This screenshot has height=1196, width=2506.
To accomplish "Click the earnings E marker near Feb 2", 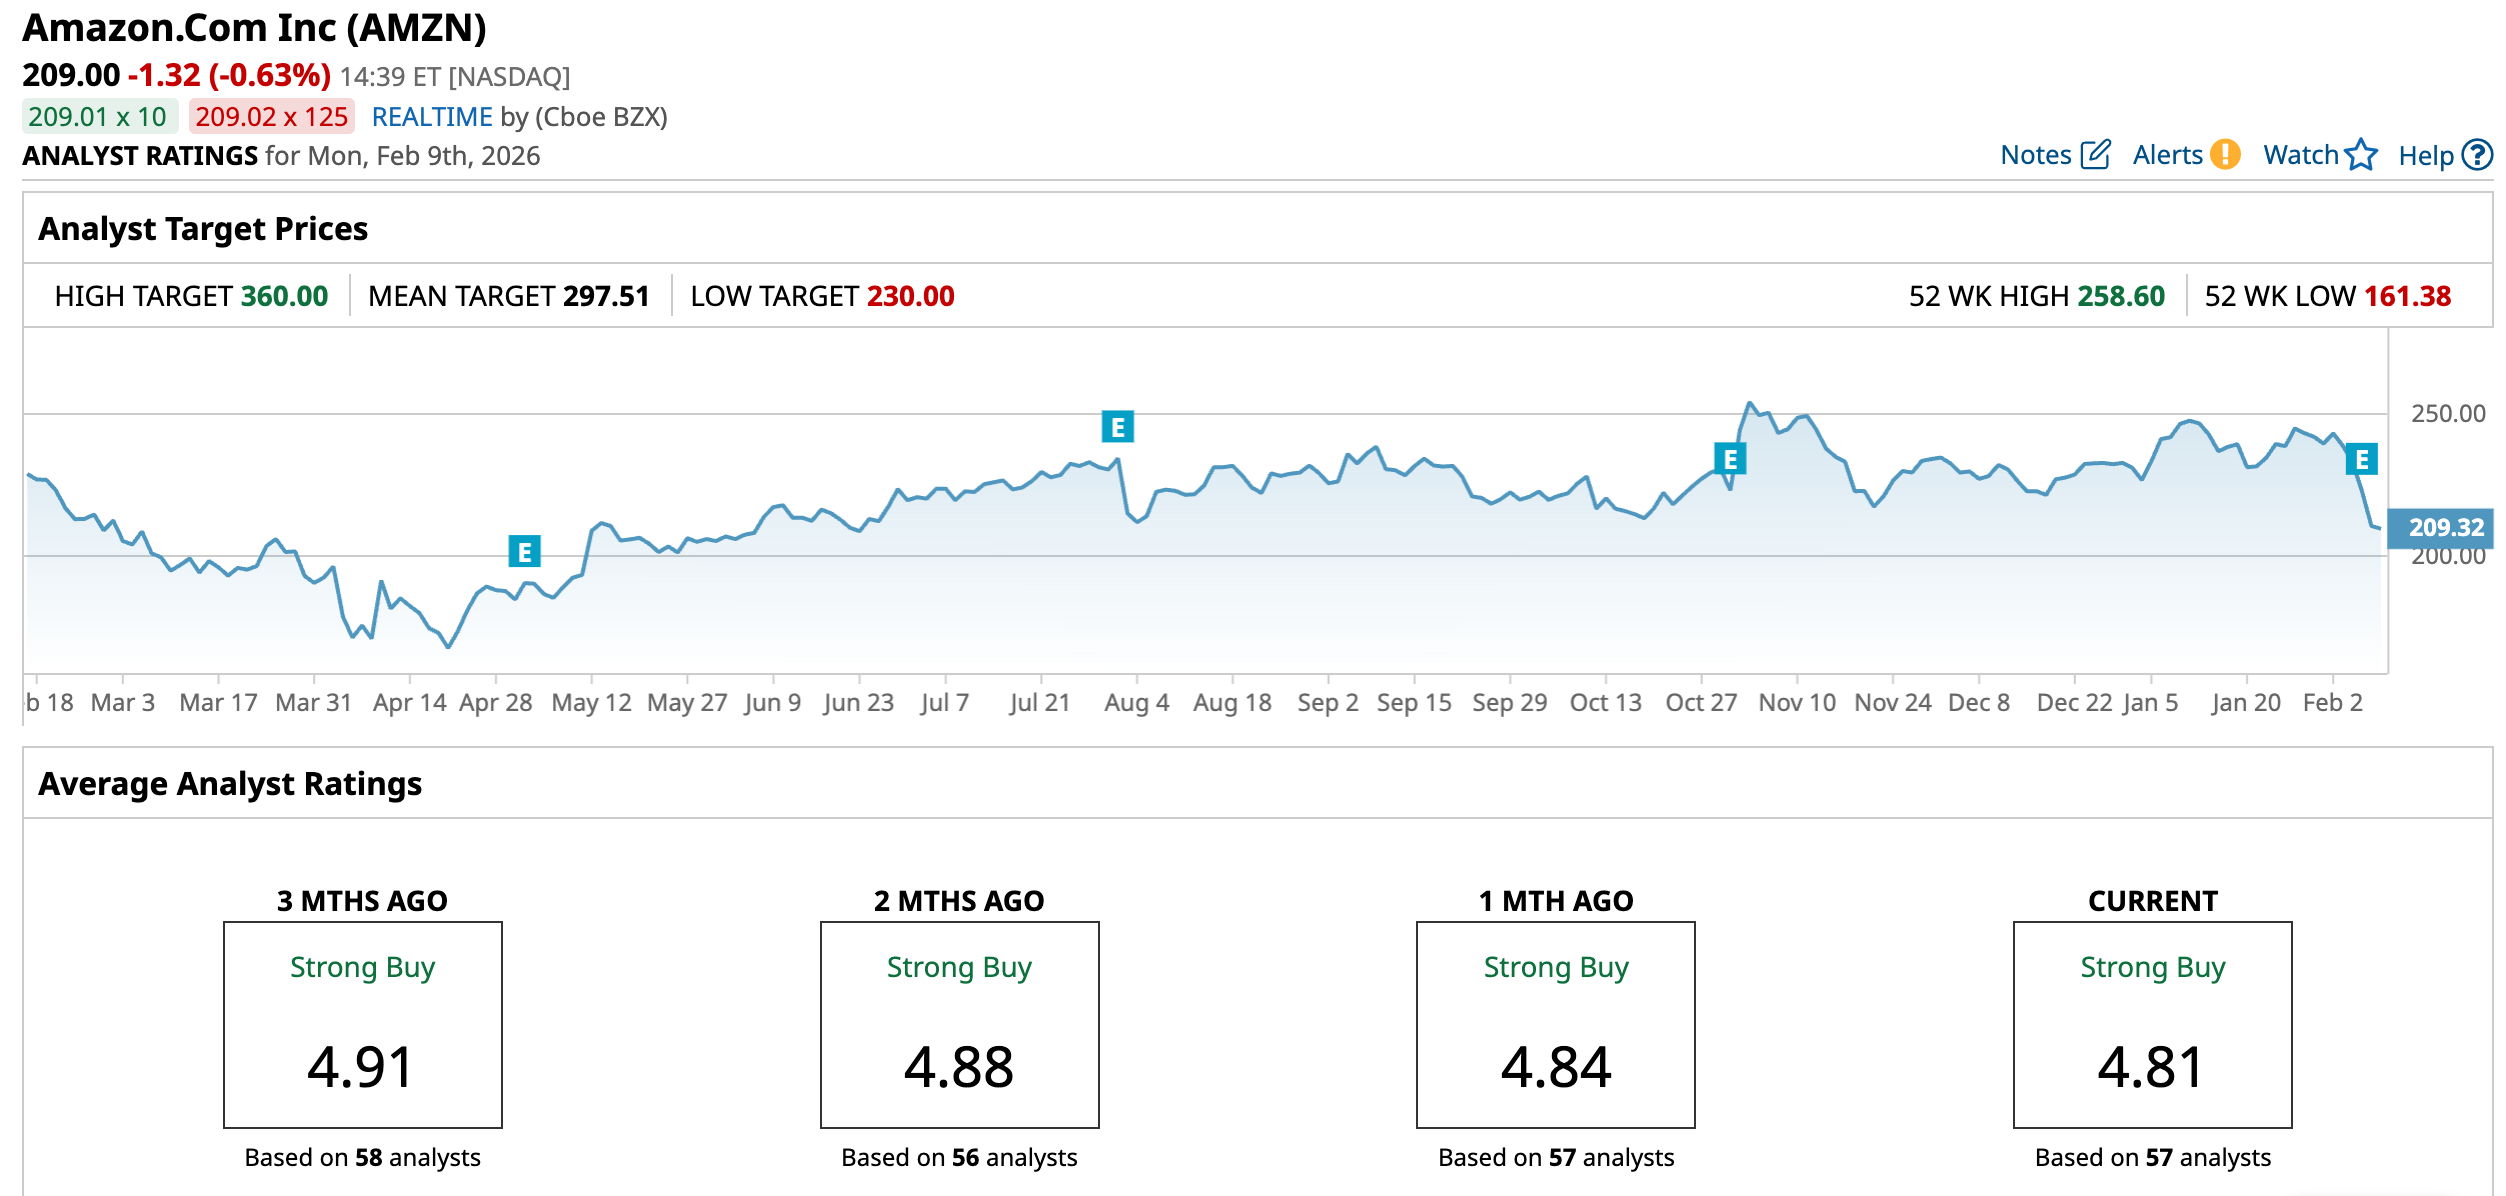I will point(2361,459).
